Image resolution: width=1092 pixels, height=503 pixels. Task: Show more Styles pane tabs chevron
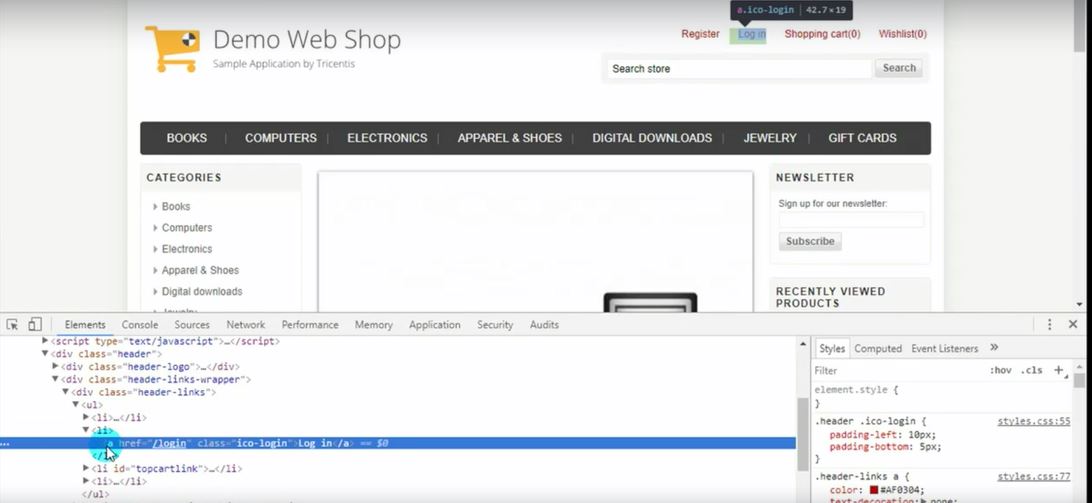[x=994, y=348]
